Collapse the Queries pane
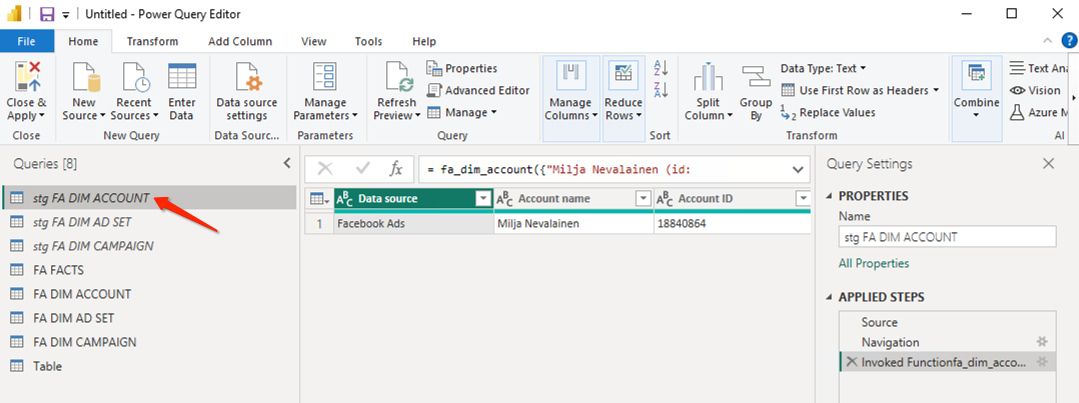Viewport: 1079px width, 403px height. click(x=288, y=164)
